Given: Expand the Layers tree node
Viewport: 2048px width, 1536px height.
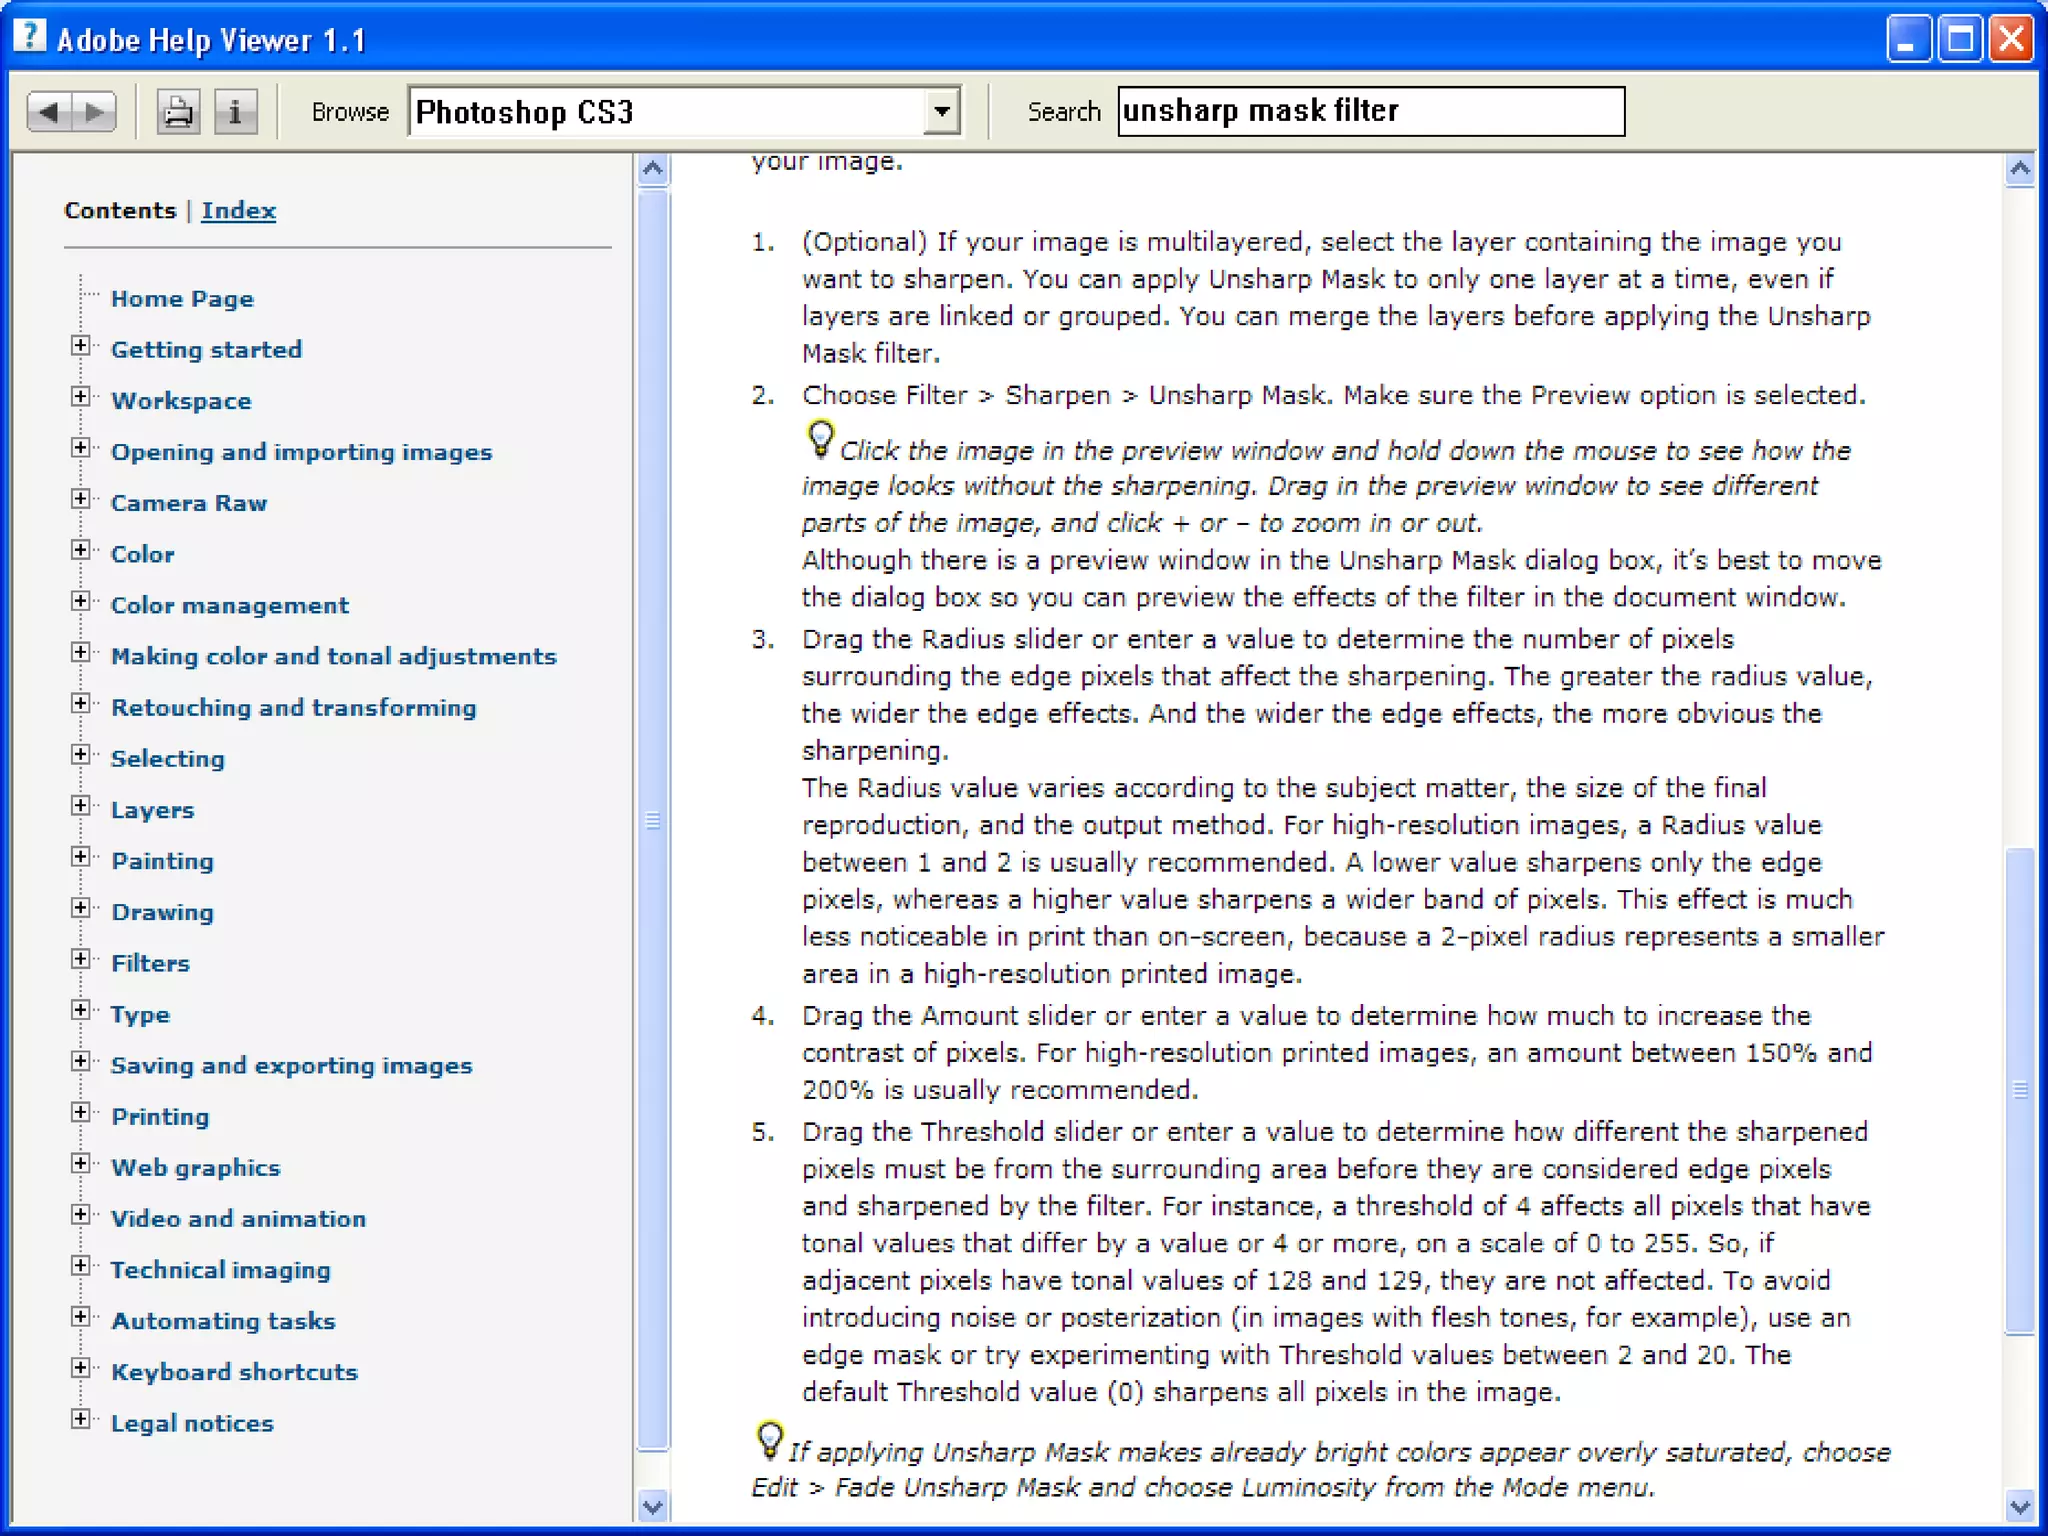Looking at the screenshot, I should pos(81,806).
